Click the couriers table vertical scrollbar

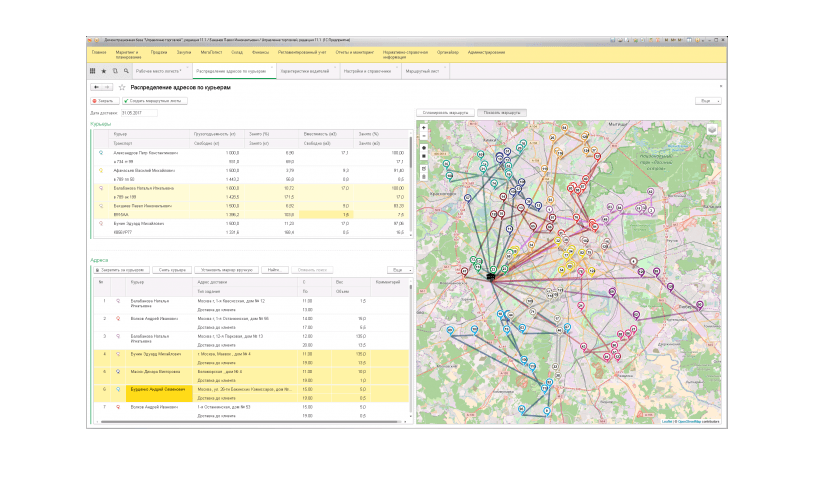point(411,184)
